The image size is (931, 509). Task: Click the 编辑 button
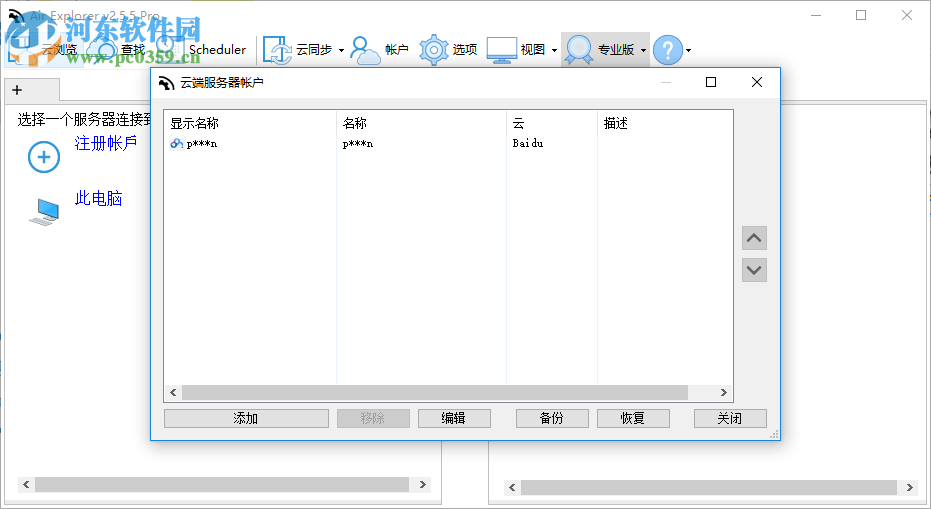coord(454,418)
